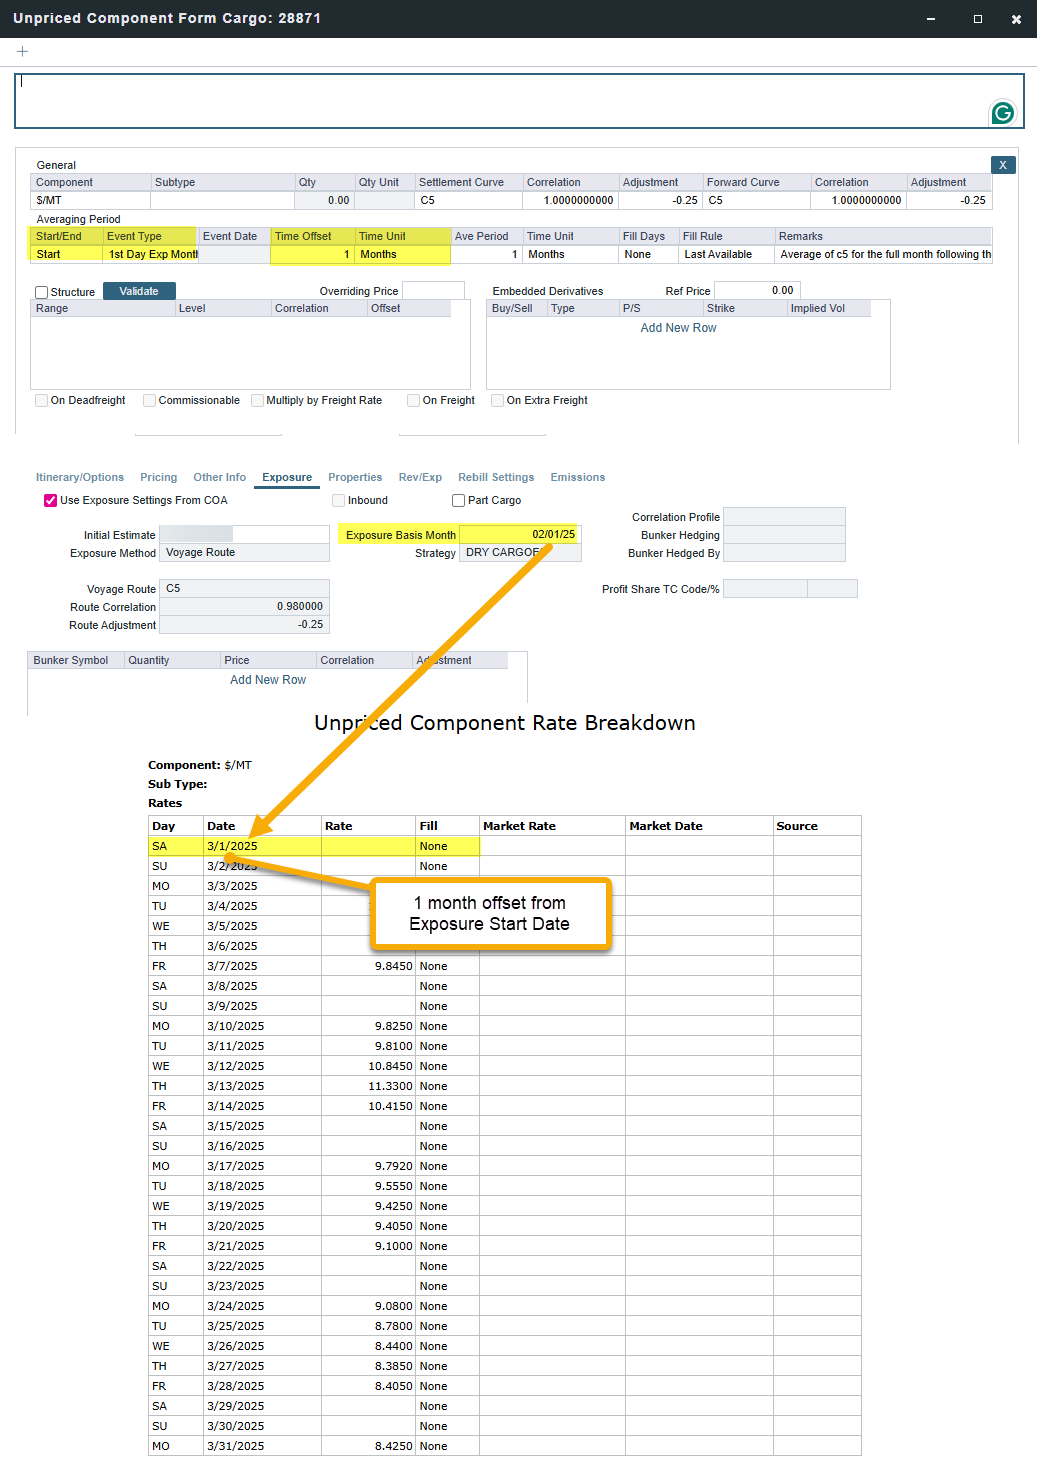1037x1480 pixels.
Task: Open Correlation Profile field
Action: point(784,517)
